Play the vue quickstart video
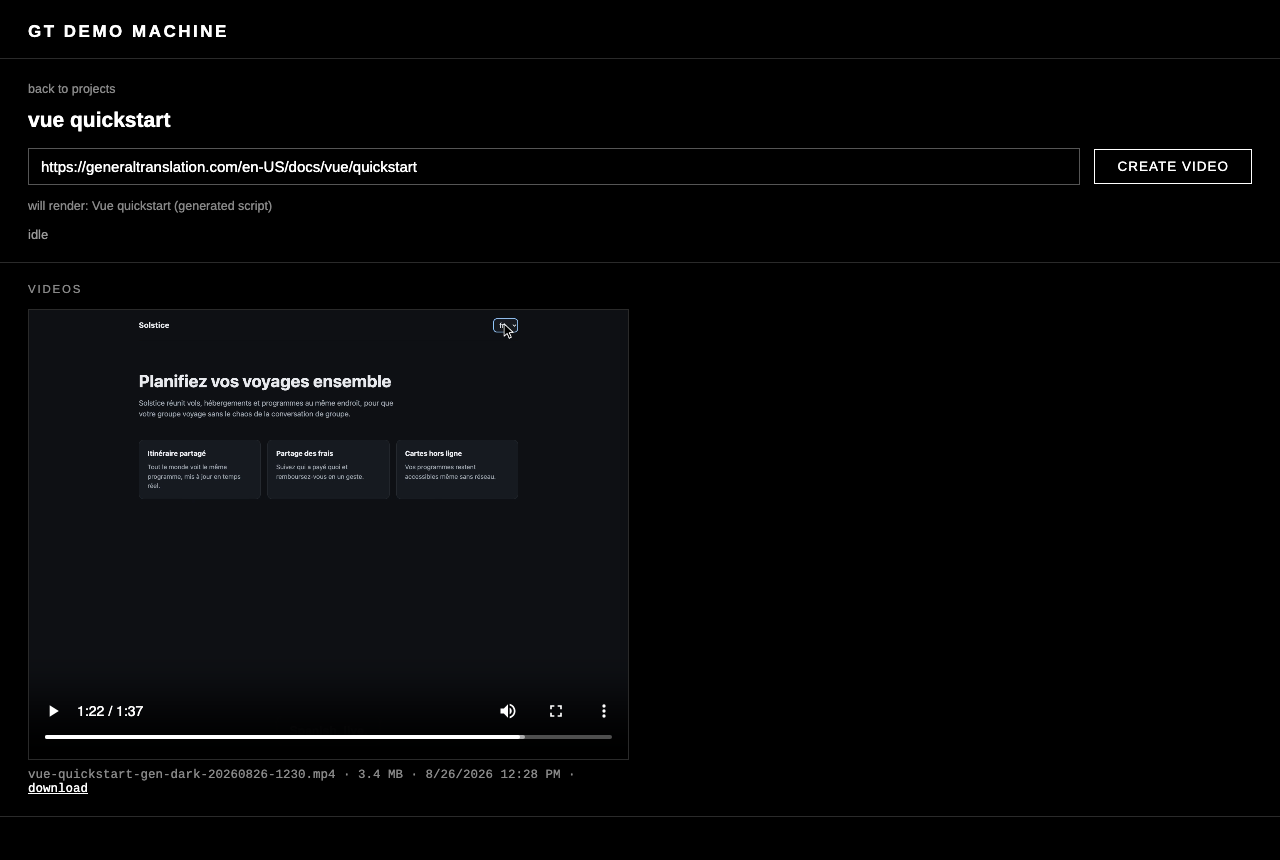Screen dimensions: 1280x860 54,711
